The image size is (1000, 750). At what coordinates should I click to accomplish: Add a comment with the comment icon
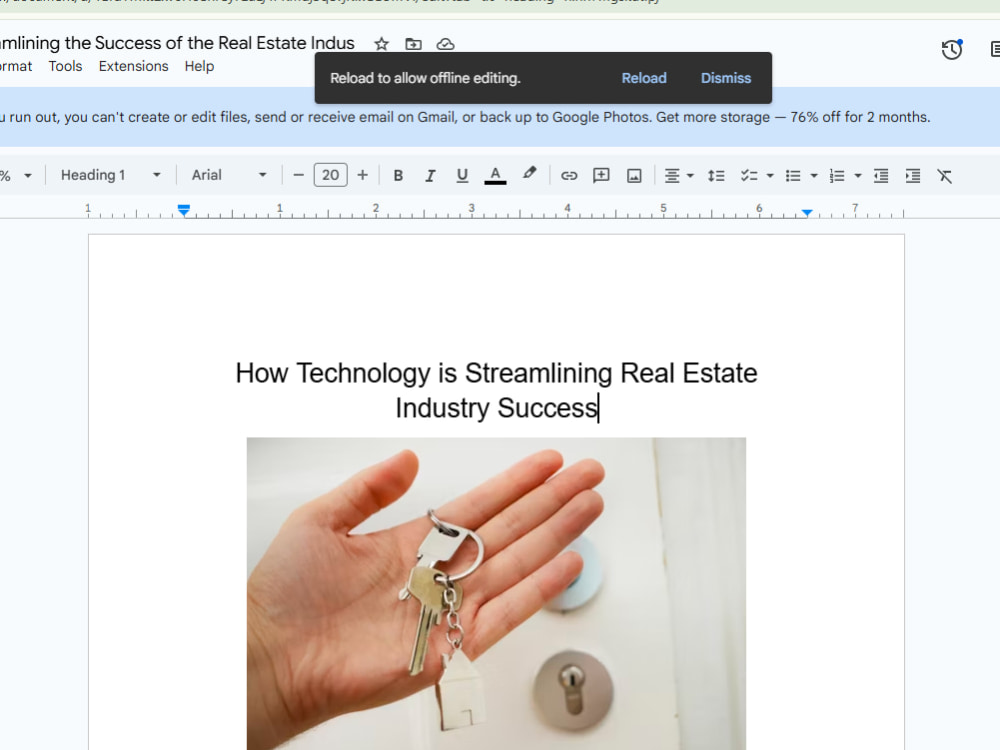[x=601, y=175]
